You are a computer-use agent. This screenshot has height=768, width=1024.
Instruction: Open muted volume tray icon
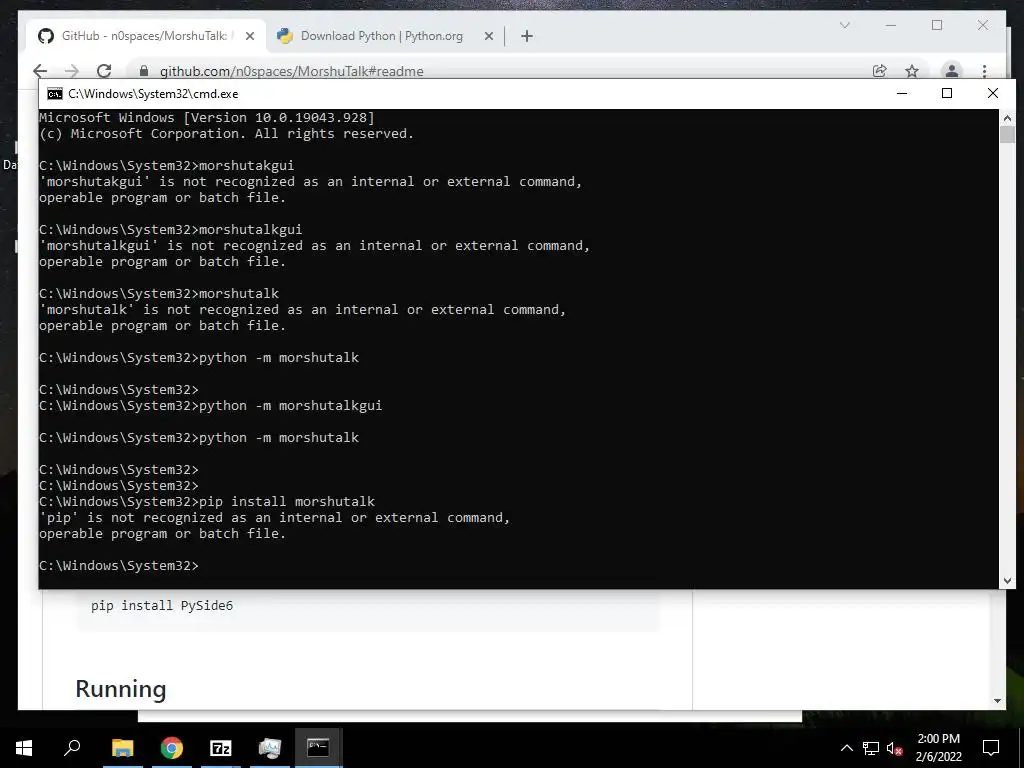coord(895,748)
